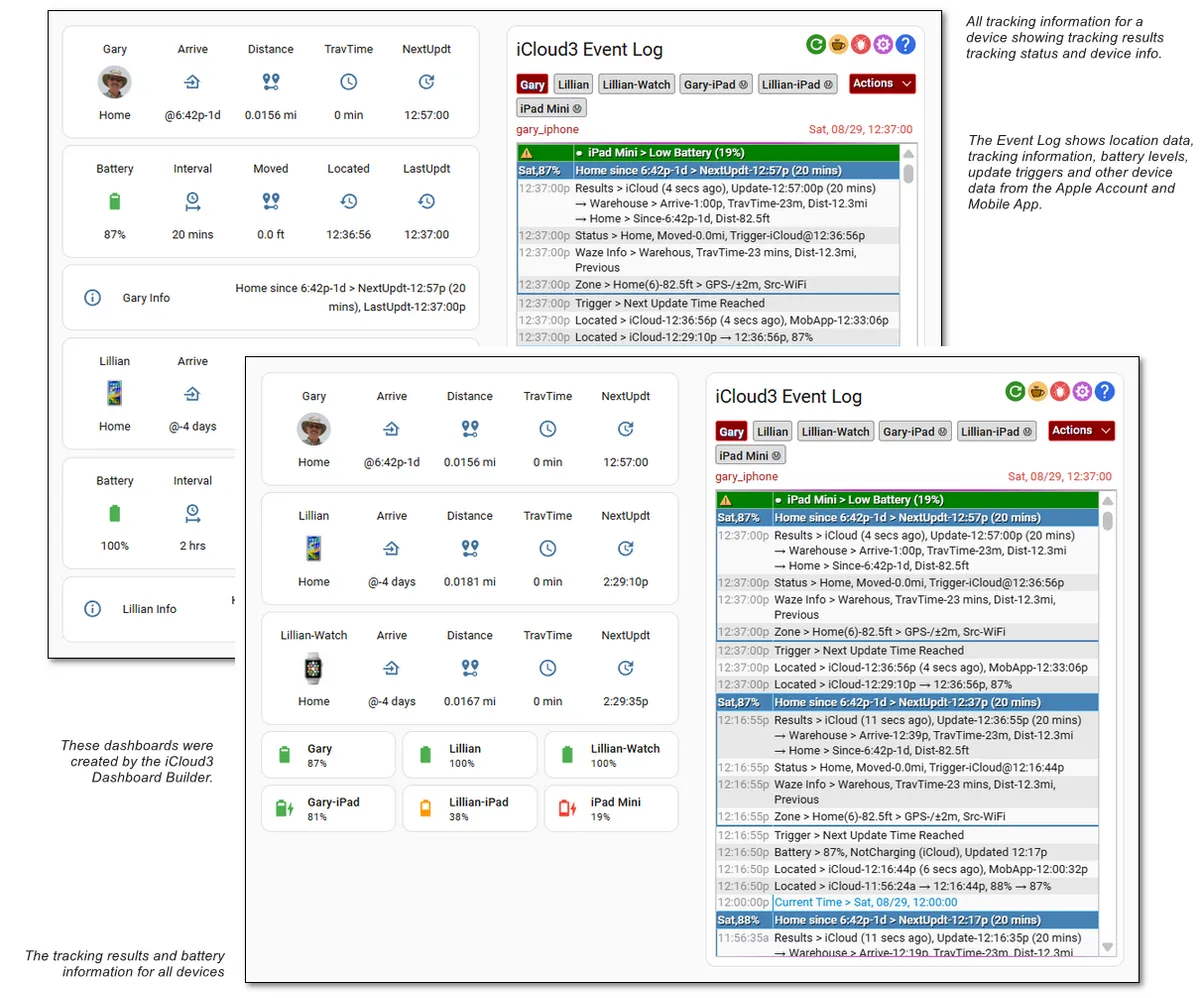Open the Lillian-Watch 100% battery tile
This screenshot has height=998, width=1200.
coord(611,755)
